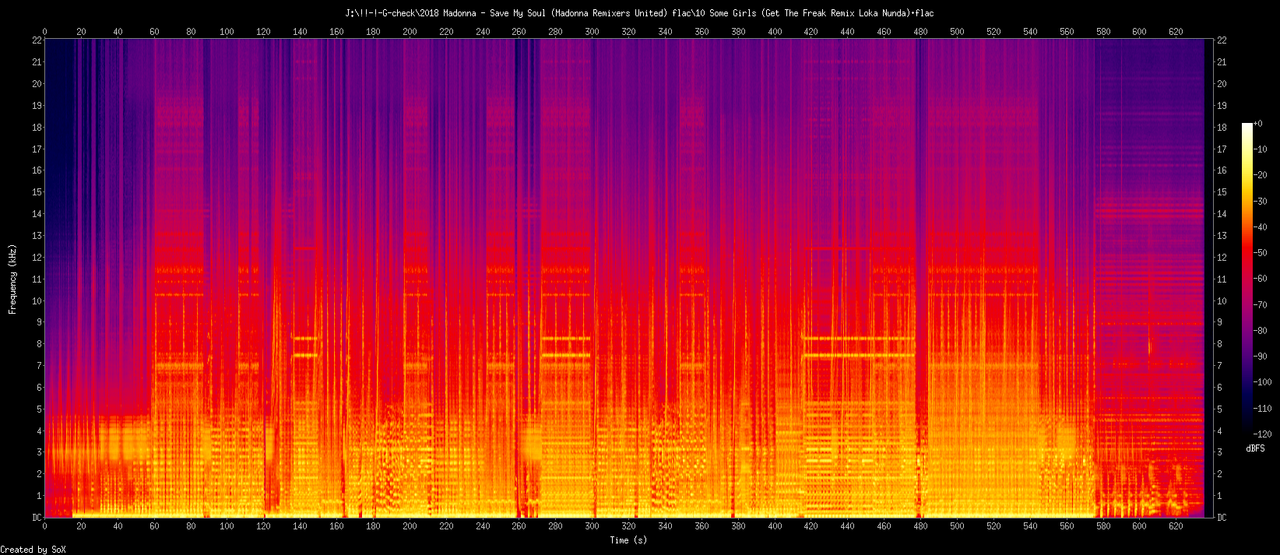Click the "-70" color scale value
The height and width of the screenshot is (555, 1280).
coord(1260,305)
